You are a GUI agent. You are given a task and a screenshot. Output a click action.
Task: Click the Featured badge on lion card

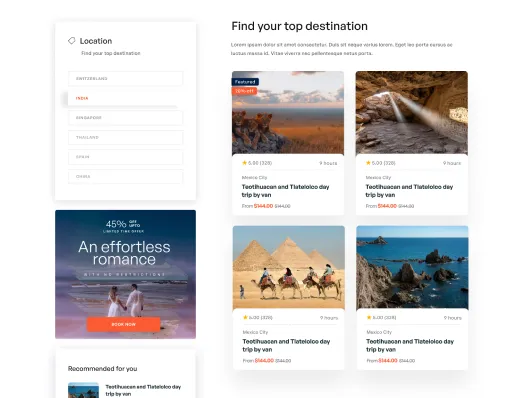[245, 82]
